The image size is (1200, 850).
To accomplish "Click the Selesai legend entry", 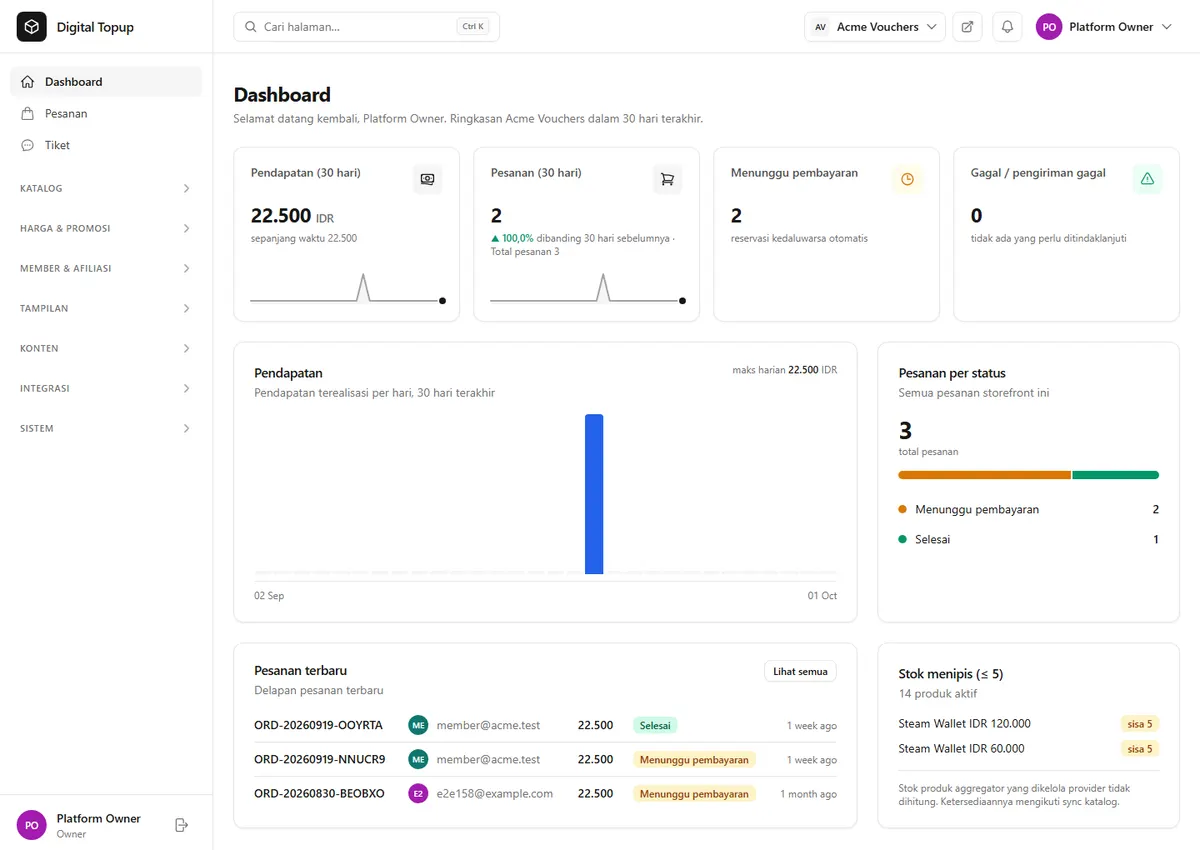I will 1028,539.
